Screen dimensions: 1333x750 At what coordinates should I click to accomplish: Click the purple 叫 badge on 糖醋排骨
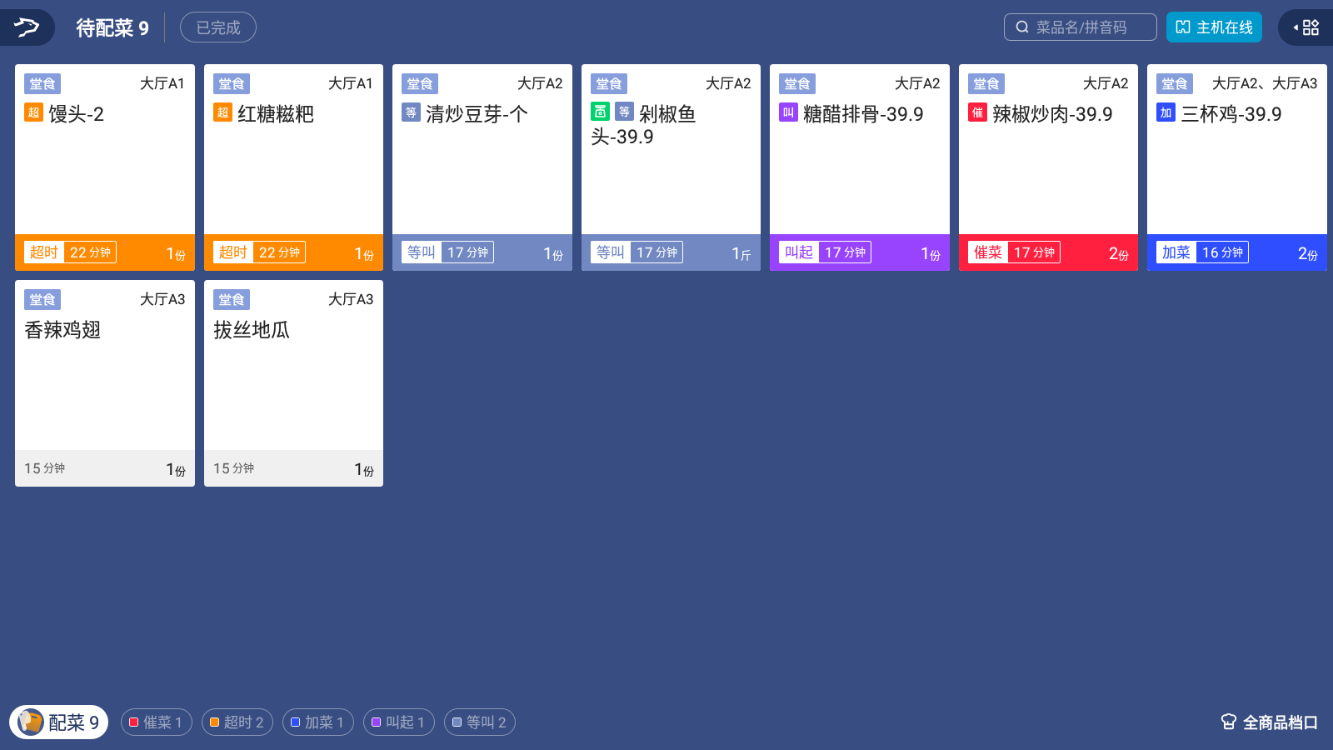[788, 113]
